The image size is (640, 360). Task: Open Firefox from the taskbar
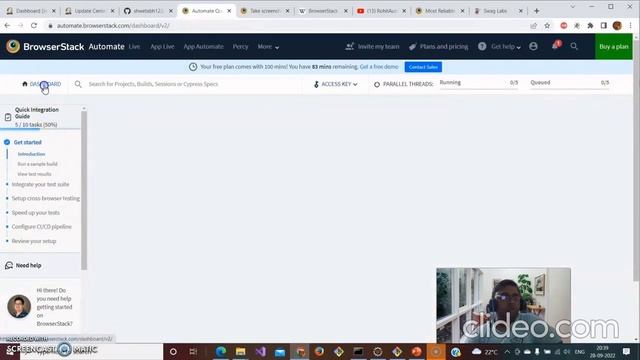point(319,351)
